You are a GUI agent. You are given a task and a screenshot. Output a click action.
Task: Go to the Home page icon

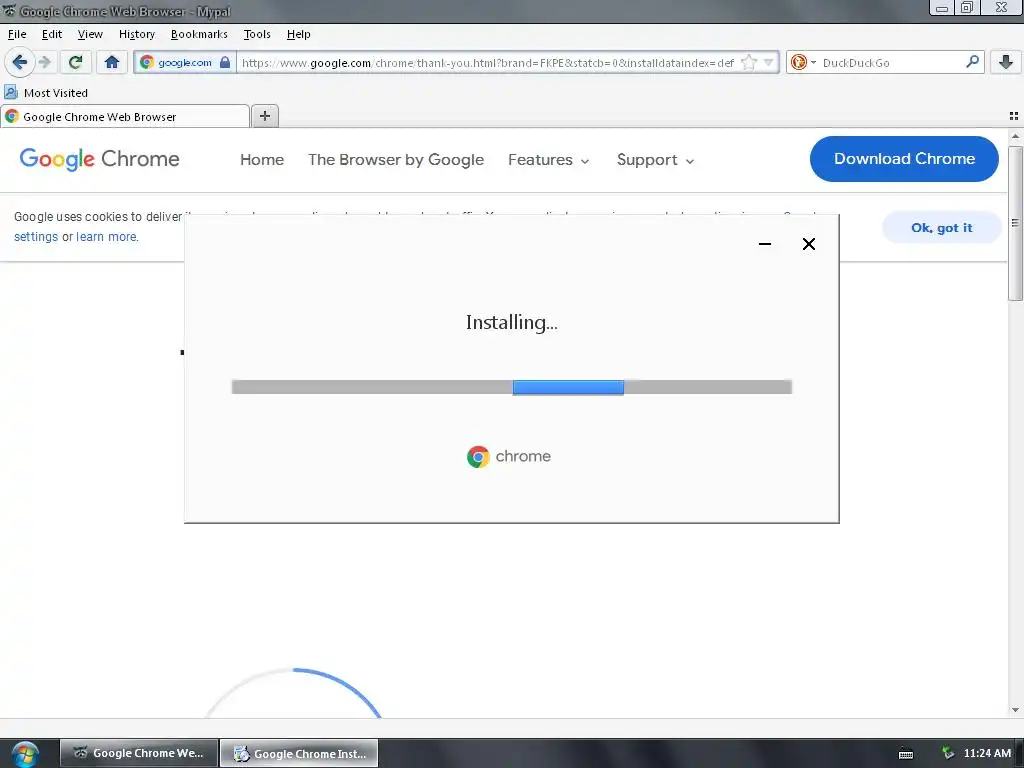coord(112,63)
